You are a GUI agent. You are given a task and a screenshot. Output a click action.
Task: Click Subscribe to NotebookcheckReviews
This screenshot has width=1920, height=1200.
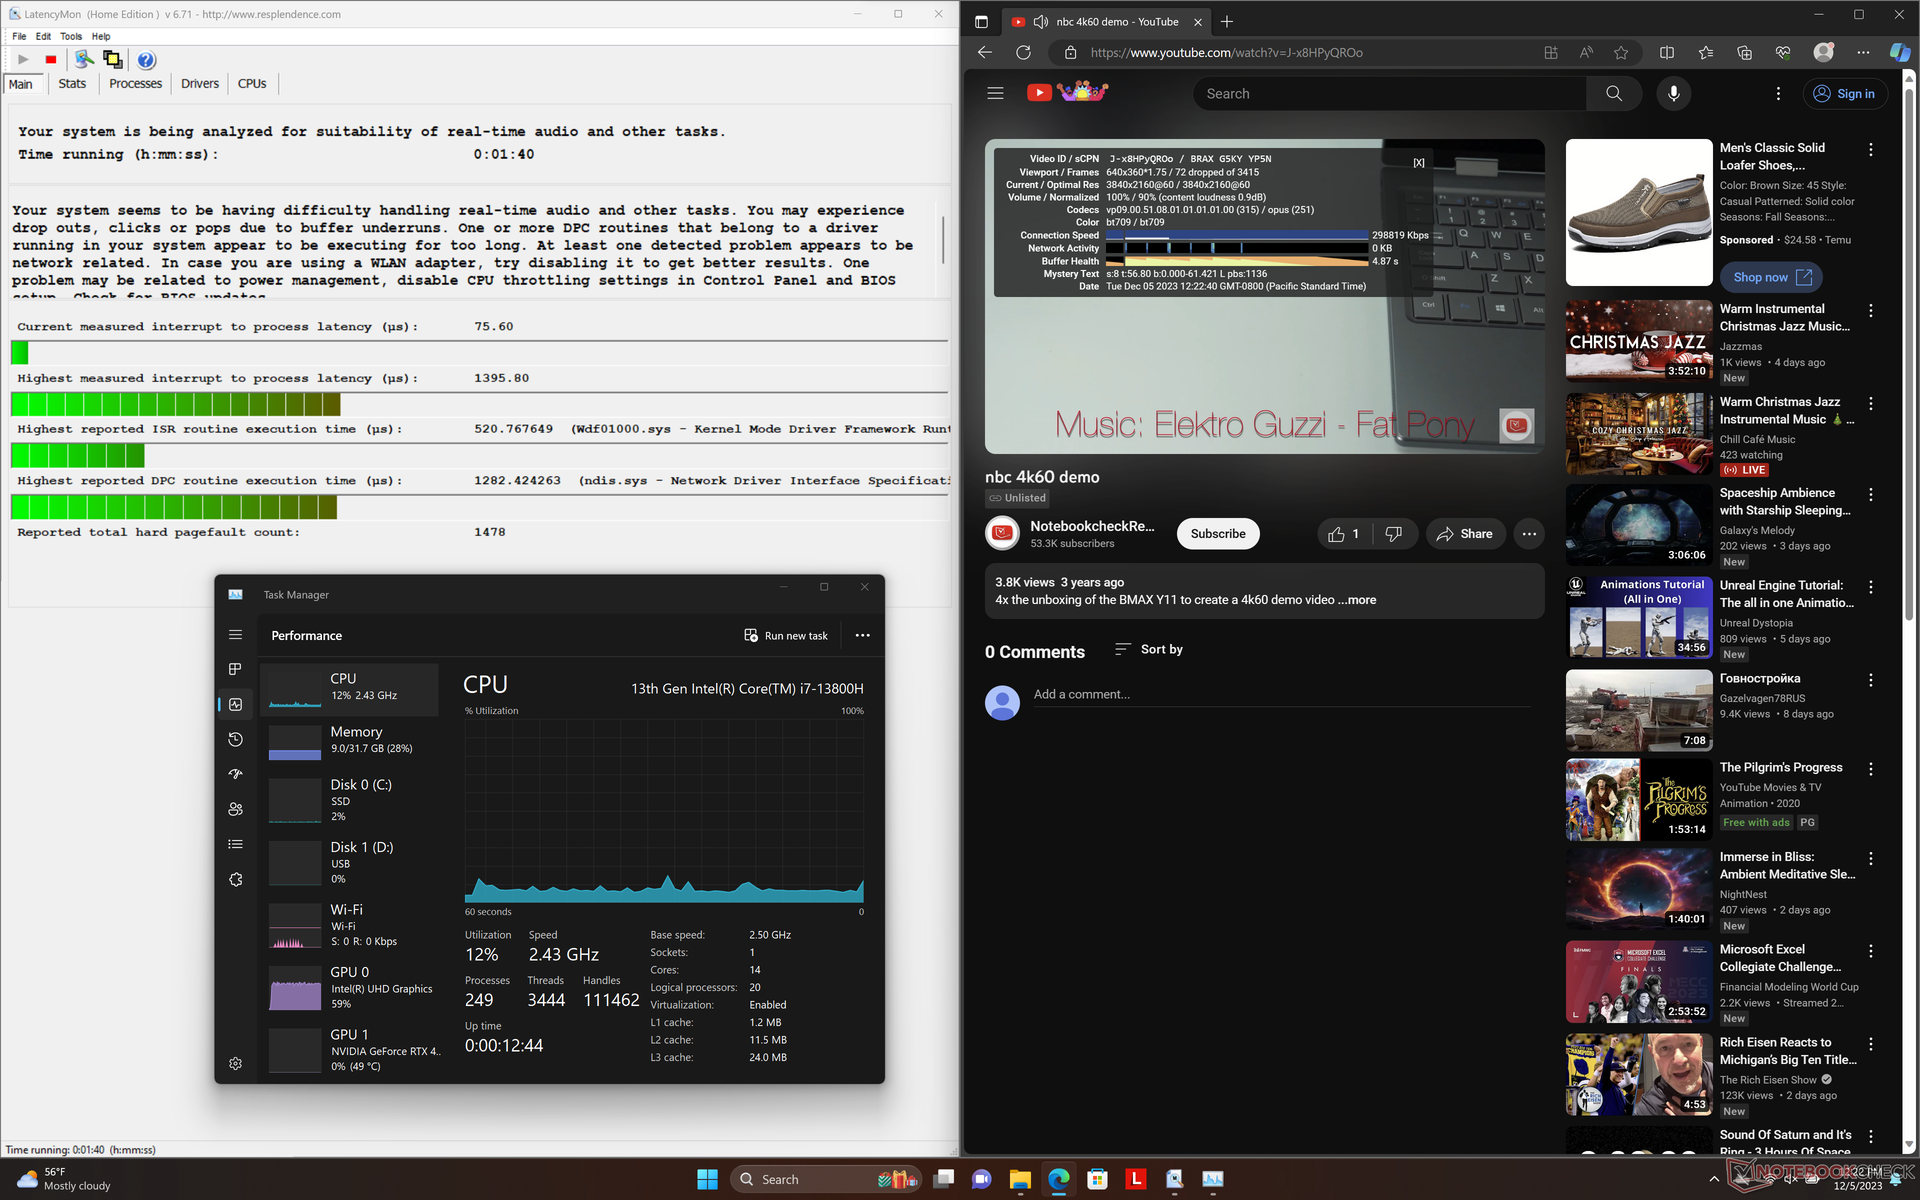click(x=1217, y=534)
